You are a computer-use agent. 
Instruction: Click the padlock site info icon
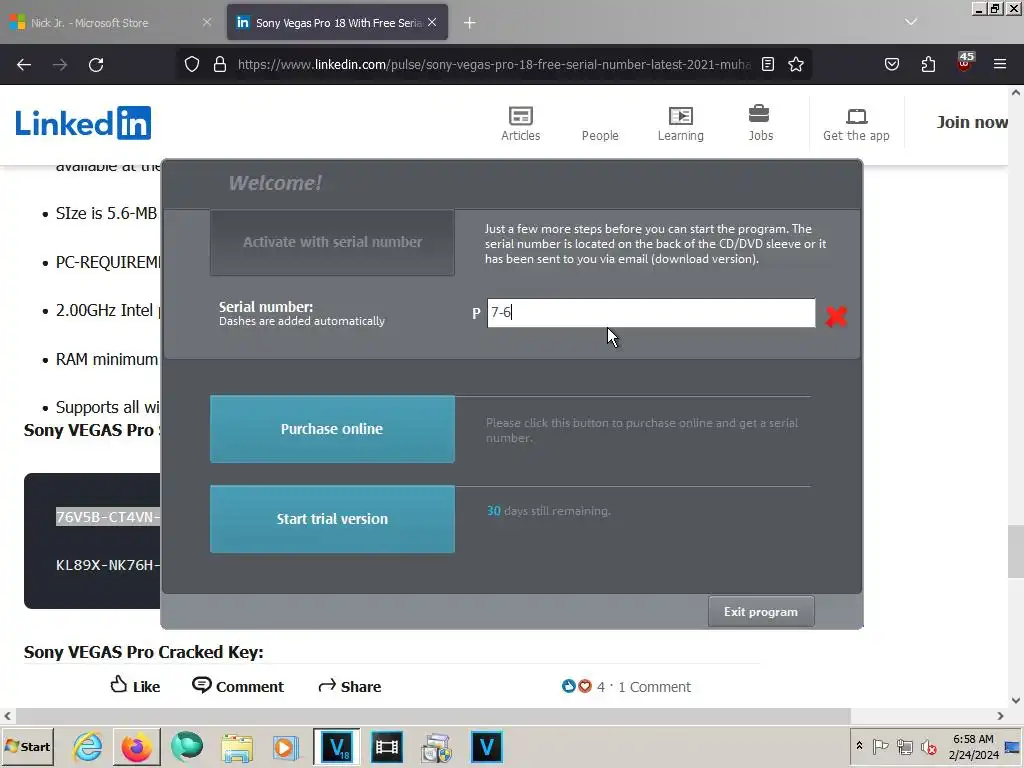(x=220, y=65)
